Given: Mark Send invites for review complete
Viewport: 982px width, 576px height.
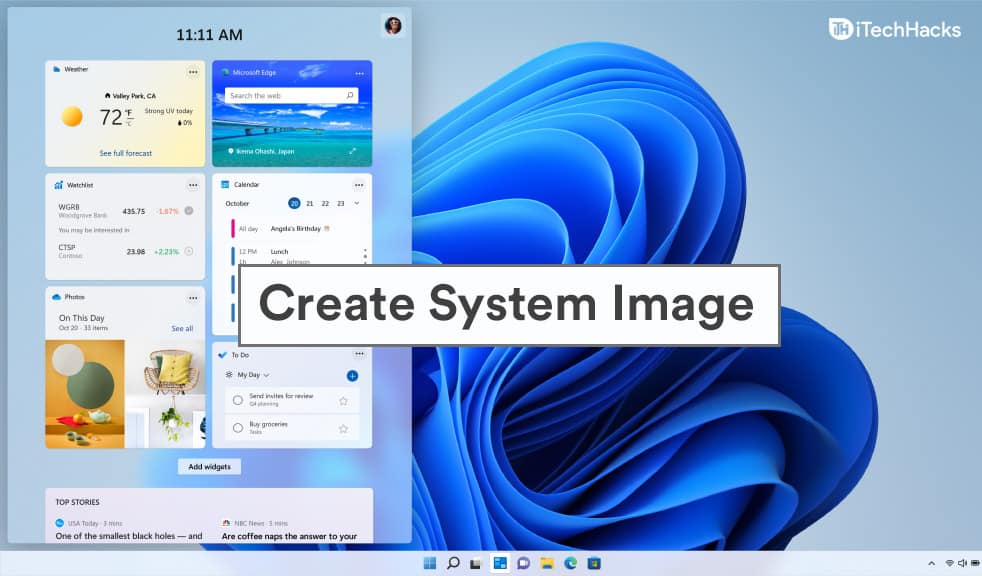Looking at the screenshot, I should (x=237, y=400).
